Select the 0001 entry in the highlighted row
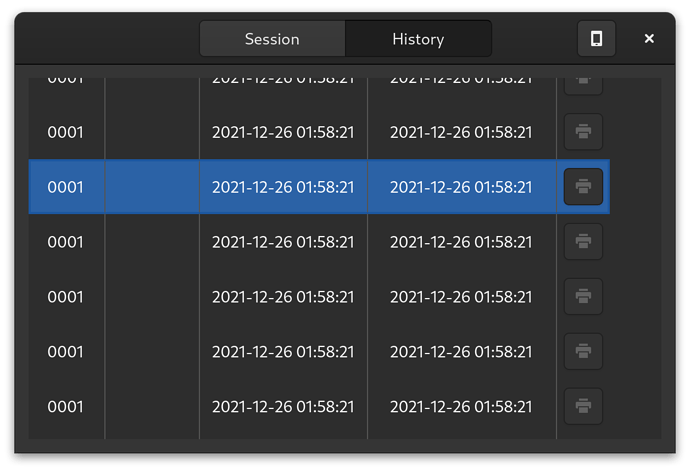 click(x=65, y=187)
